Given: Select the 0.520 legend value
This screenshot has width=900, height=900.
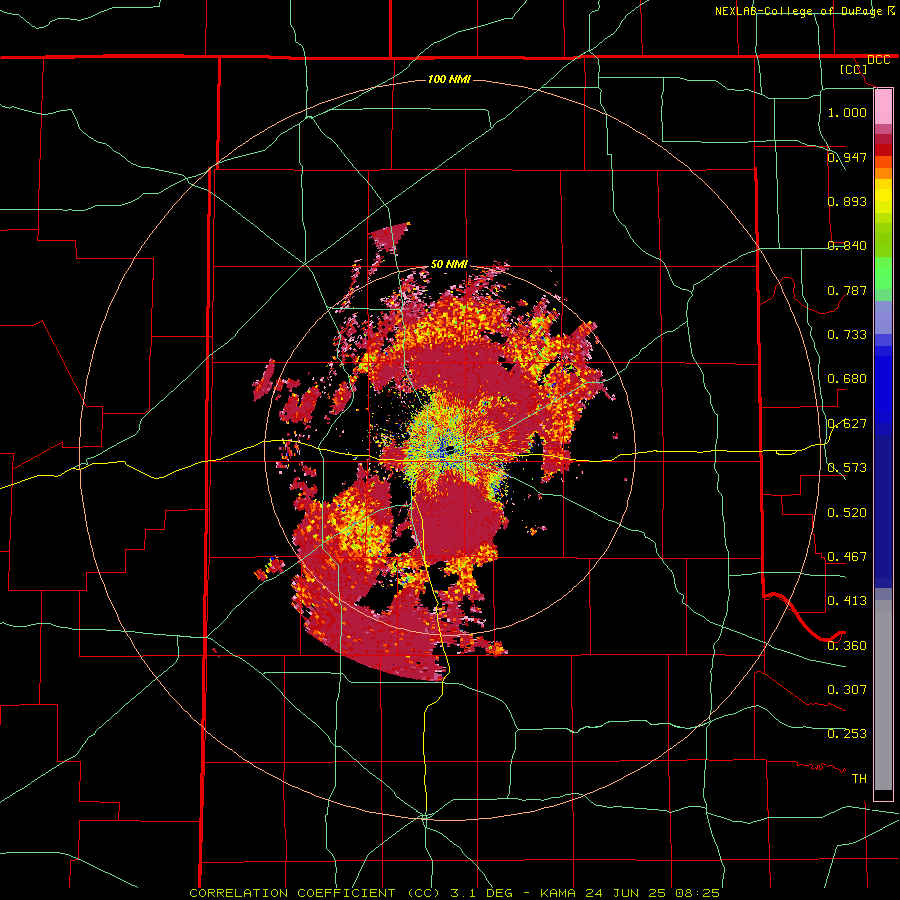Looking at the screenshot, I should [847, 512].
